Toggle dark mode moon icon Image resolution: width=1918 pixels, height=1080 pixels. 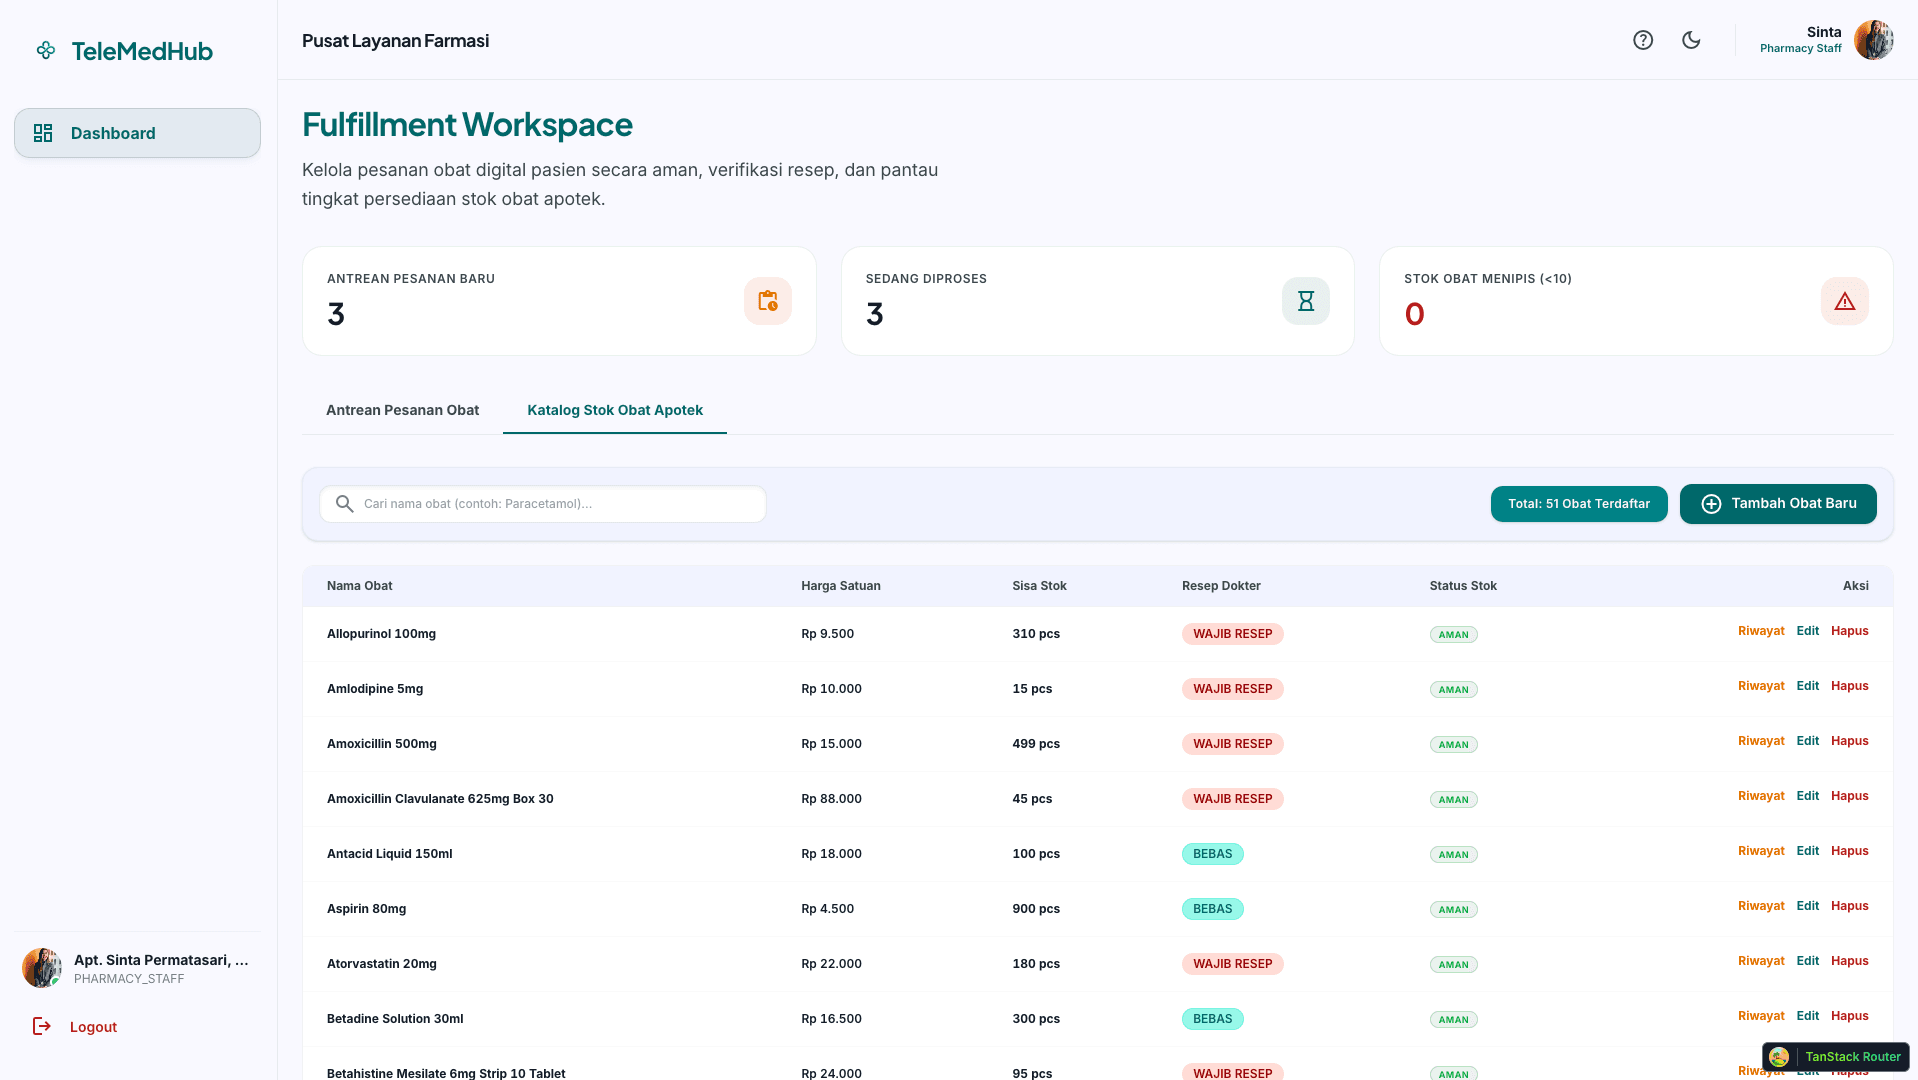pyautogui.click(x=1691, y=40)
